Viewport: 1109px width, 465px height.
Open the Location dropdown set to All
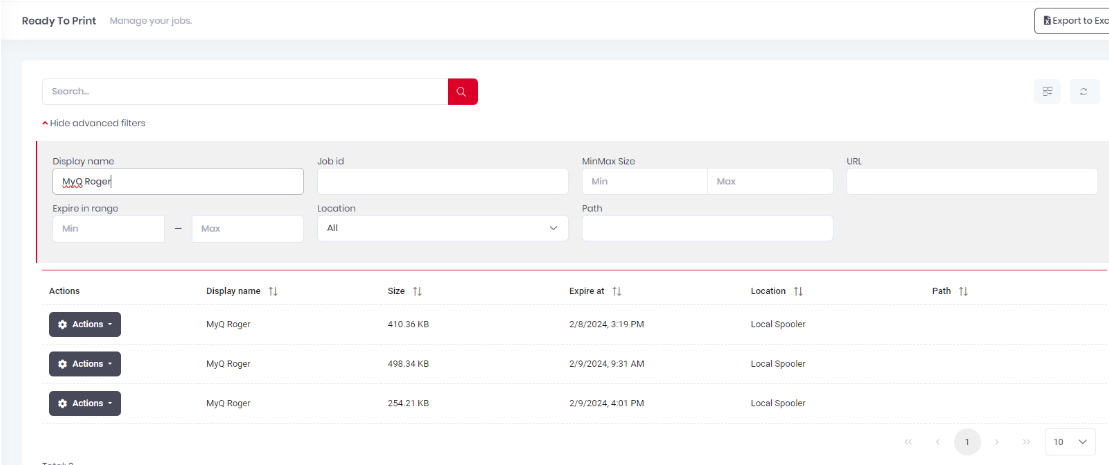coord(443,229)
